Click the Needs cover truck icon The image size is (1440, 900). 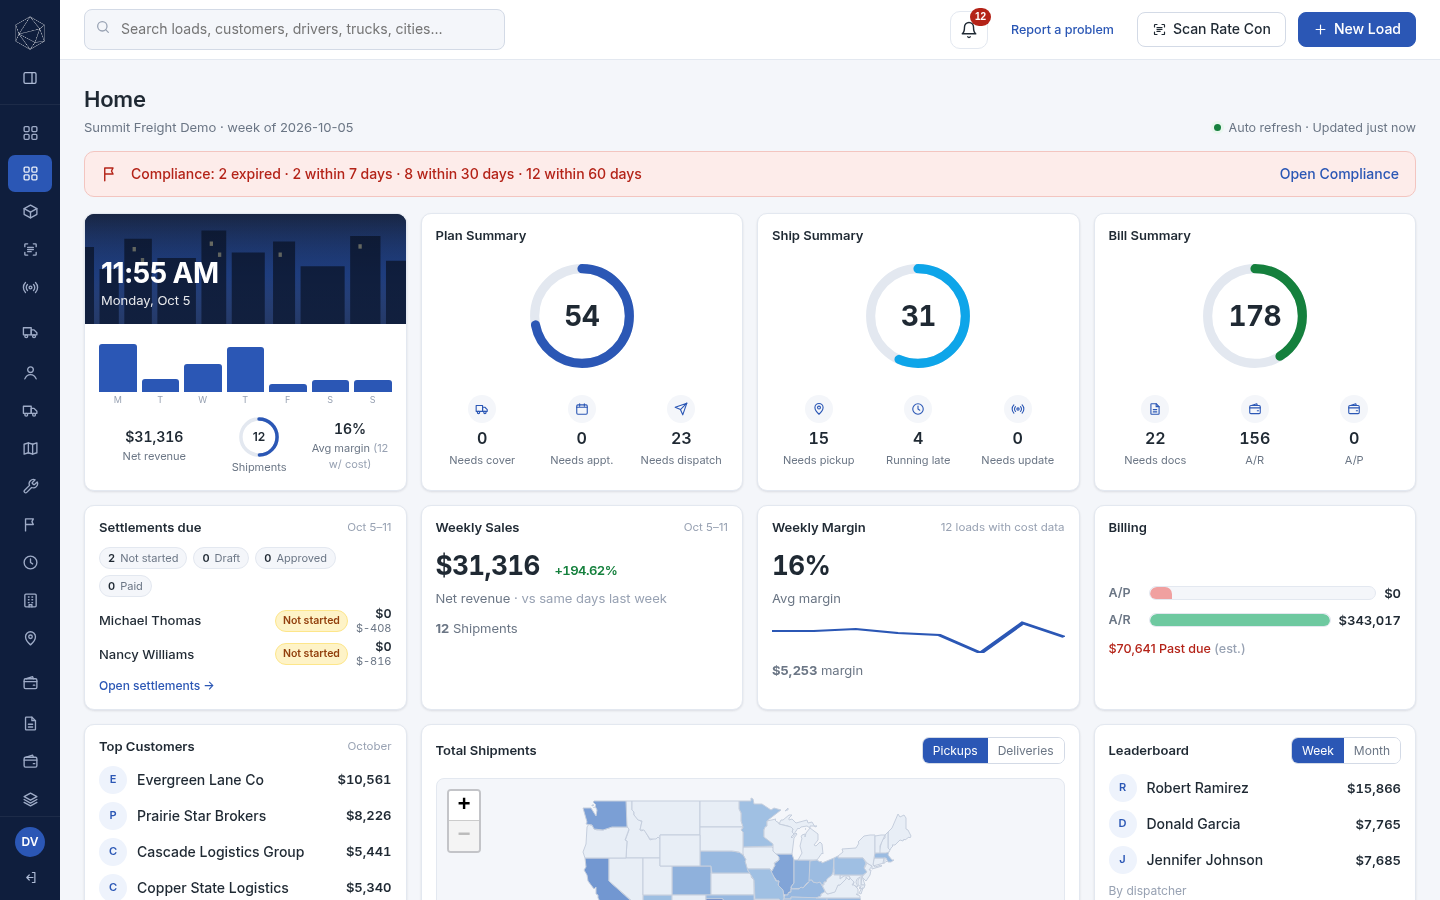[482, 409]
